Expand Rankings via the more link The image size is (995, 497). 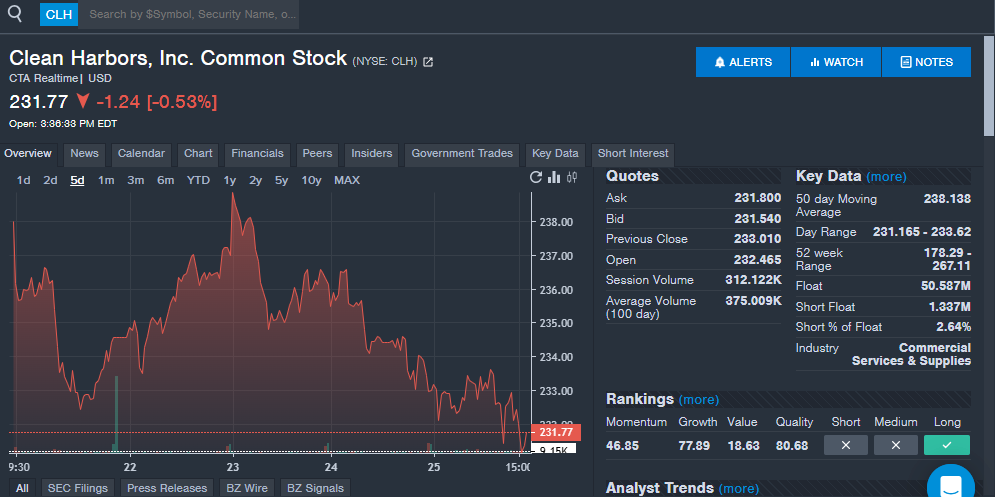tap(698, 399)
